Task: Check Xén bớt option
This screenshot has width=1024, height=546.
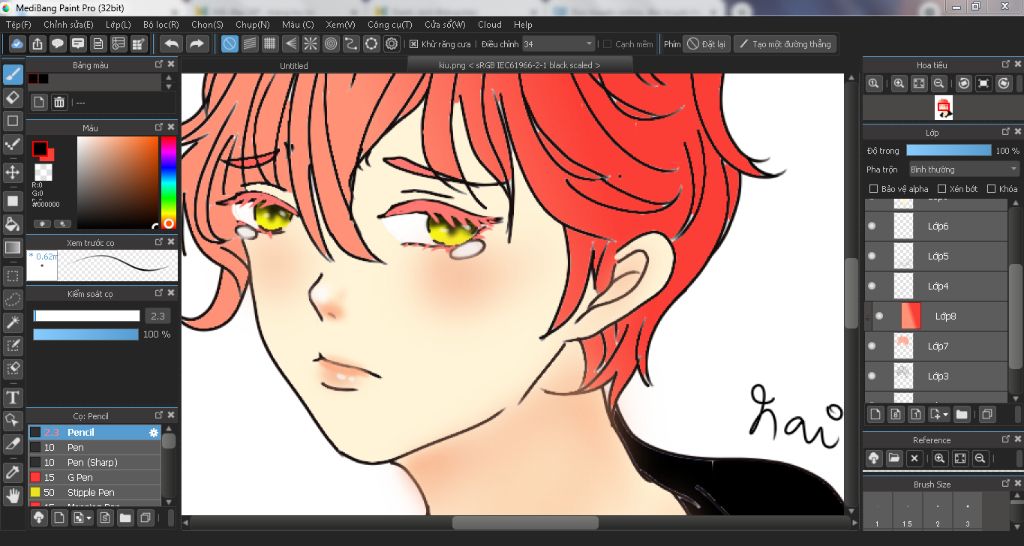Action: click(942, 189)
